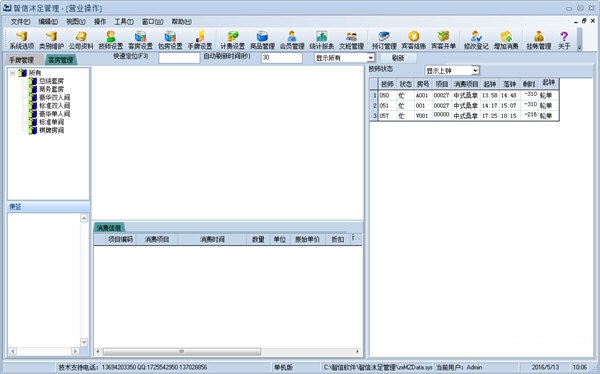Screen dimensions: 600x374
Task: Open 技师设置 technician settings icon
Action: coord(111,40)
